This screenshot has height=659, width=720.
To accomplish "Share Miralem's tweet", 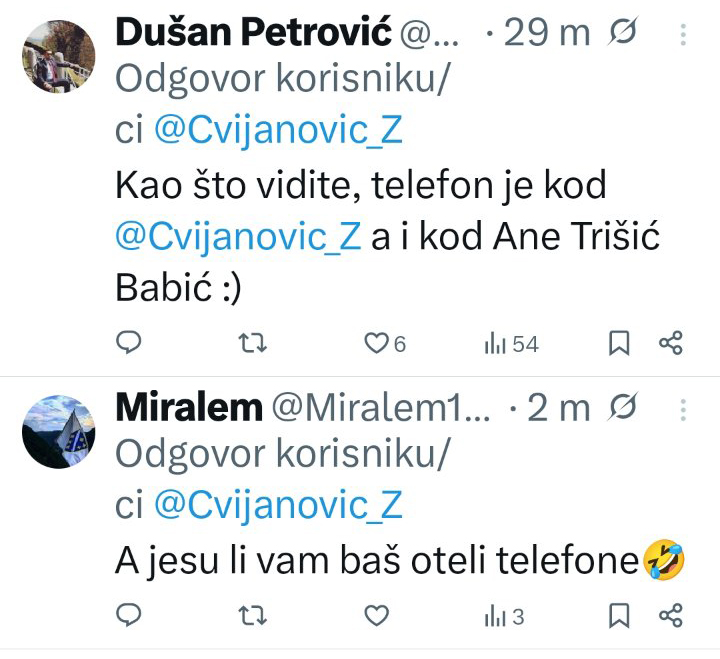I will coord(670,616).
